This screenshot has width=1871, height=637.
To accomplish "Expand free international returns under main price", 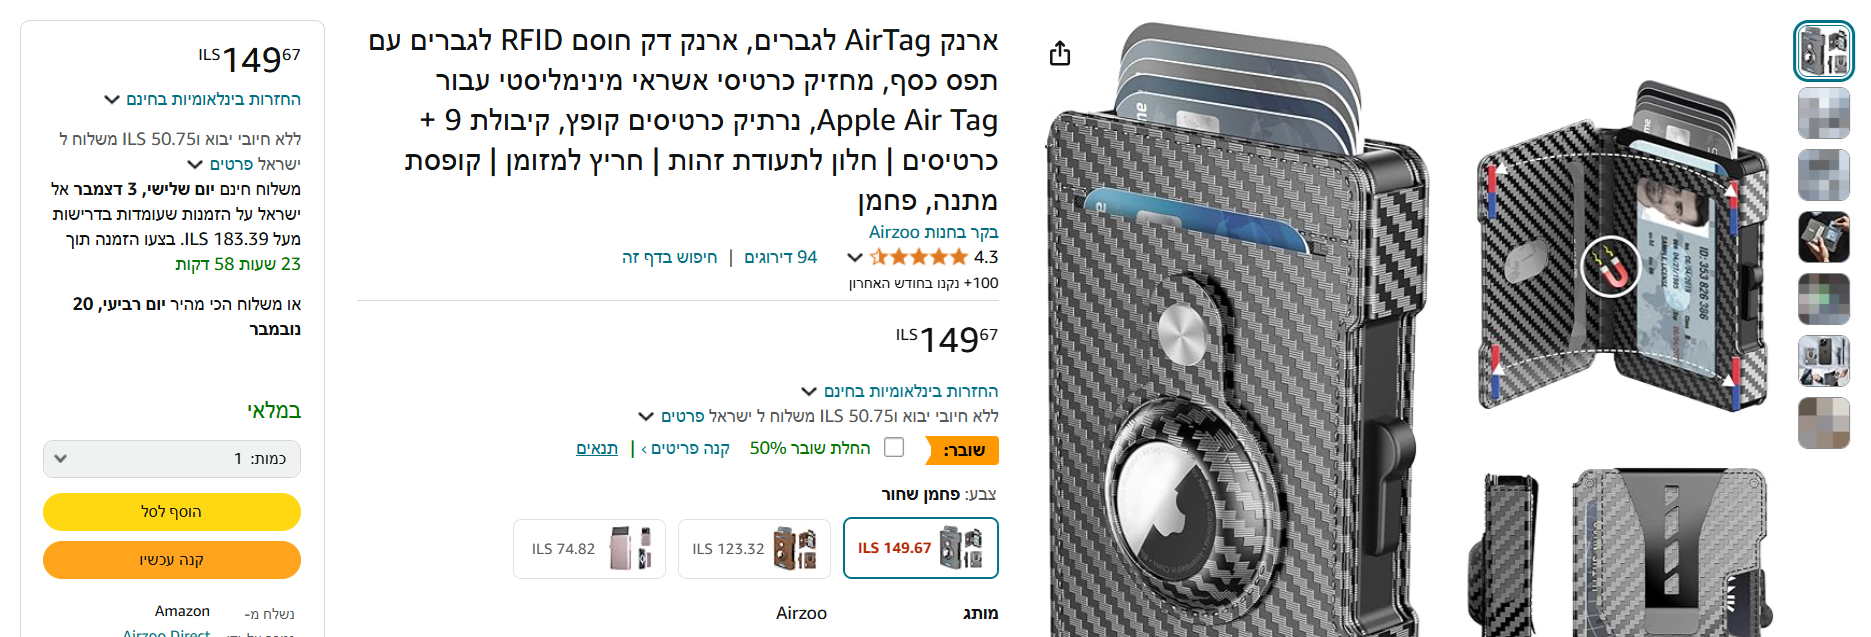I will click(x=900, y=391).
